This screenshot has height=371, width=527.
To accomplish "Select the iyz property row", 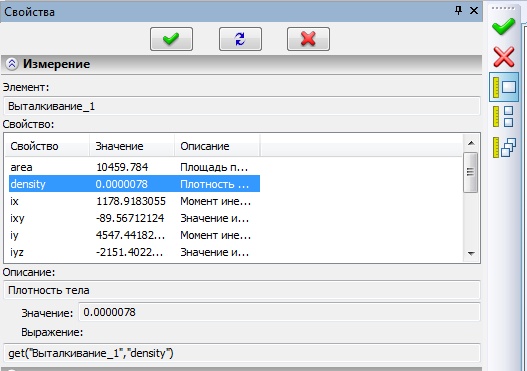I will pos(134,252).
